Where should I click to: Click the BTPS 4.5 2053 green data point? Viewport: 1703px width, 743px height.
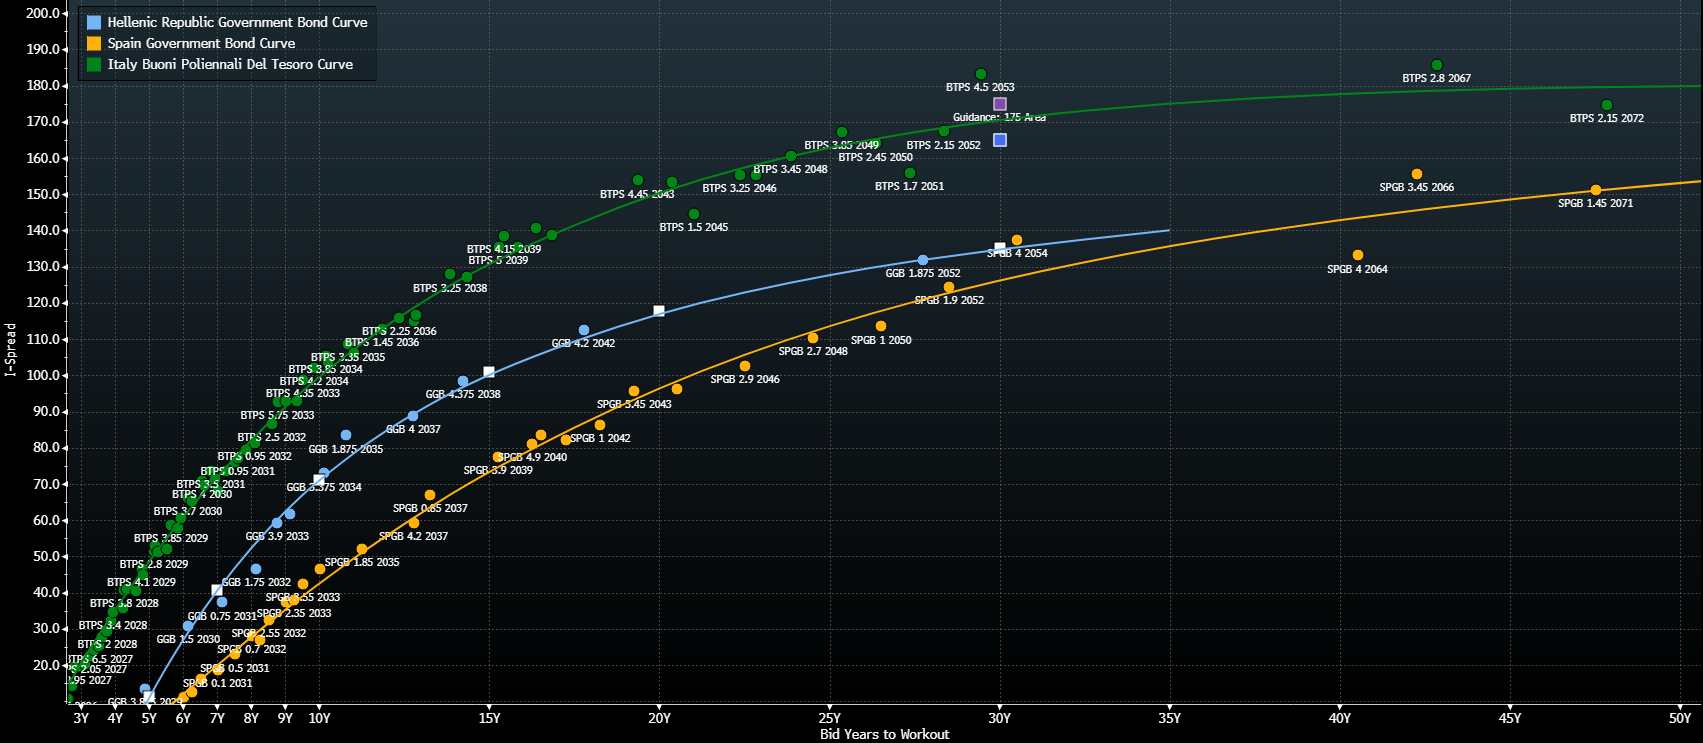click(981, 74)
